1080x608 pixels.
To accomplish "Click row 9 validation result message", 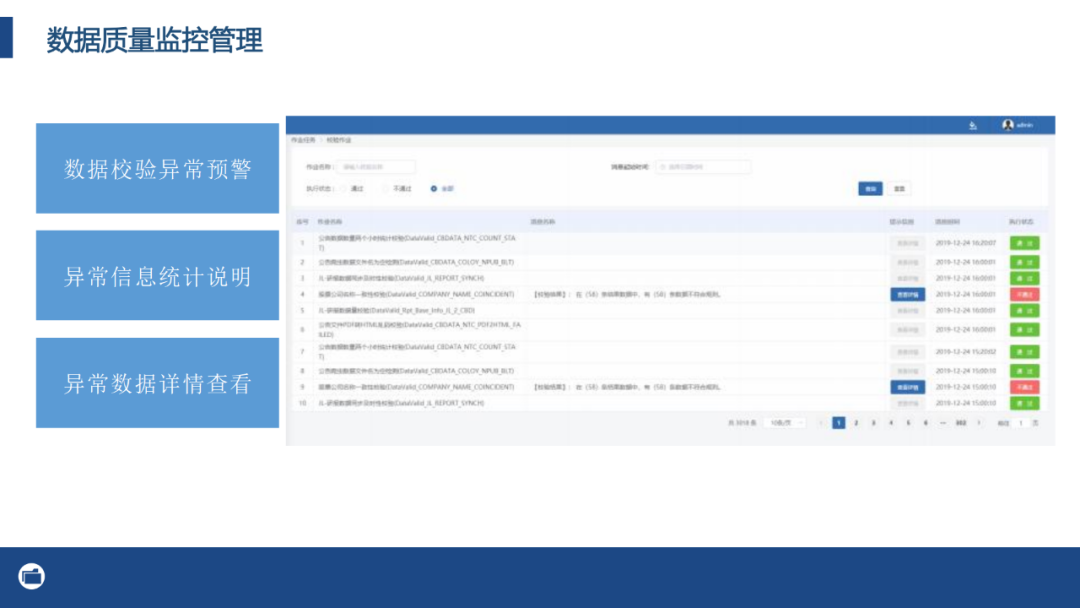I will (x=627, y=387).
